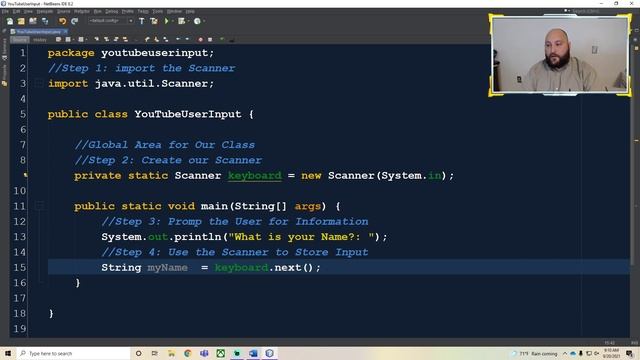The height and width of the screenshot is (360, 640).
Task: Shift Line Left using the editor toolbar
Action: (178, 39)
